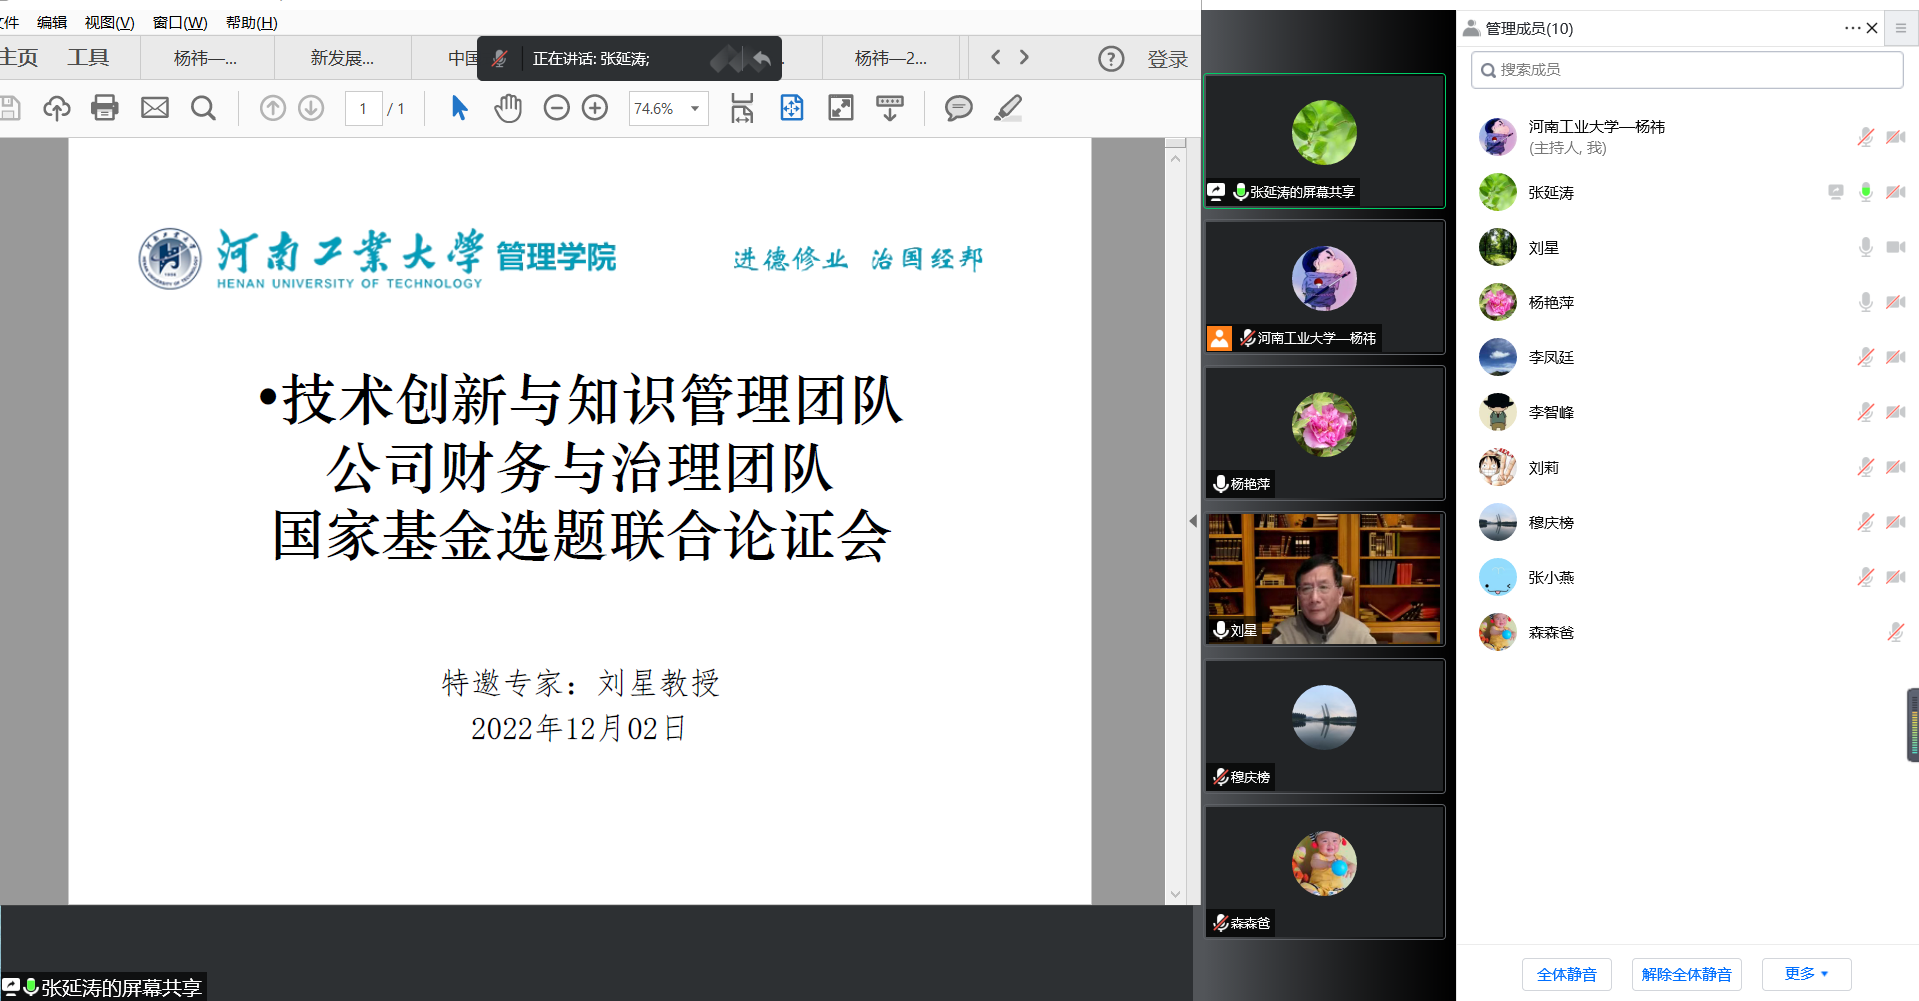Viewport: 1919px width, 1001px height.
Task: Toggle microphone for 杨艳萍 in member list
Action: click(x=1865, y=302)
